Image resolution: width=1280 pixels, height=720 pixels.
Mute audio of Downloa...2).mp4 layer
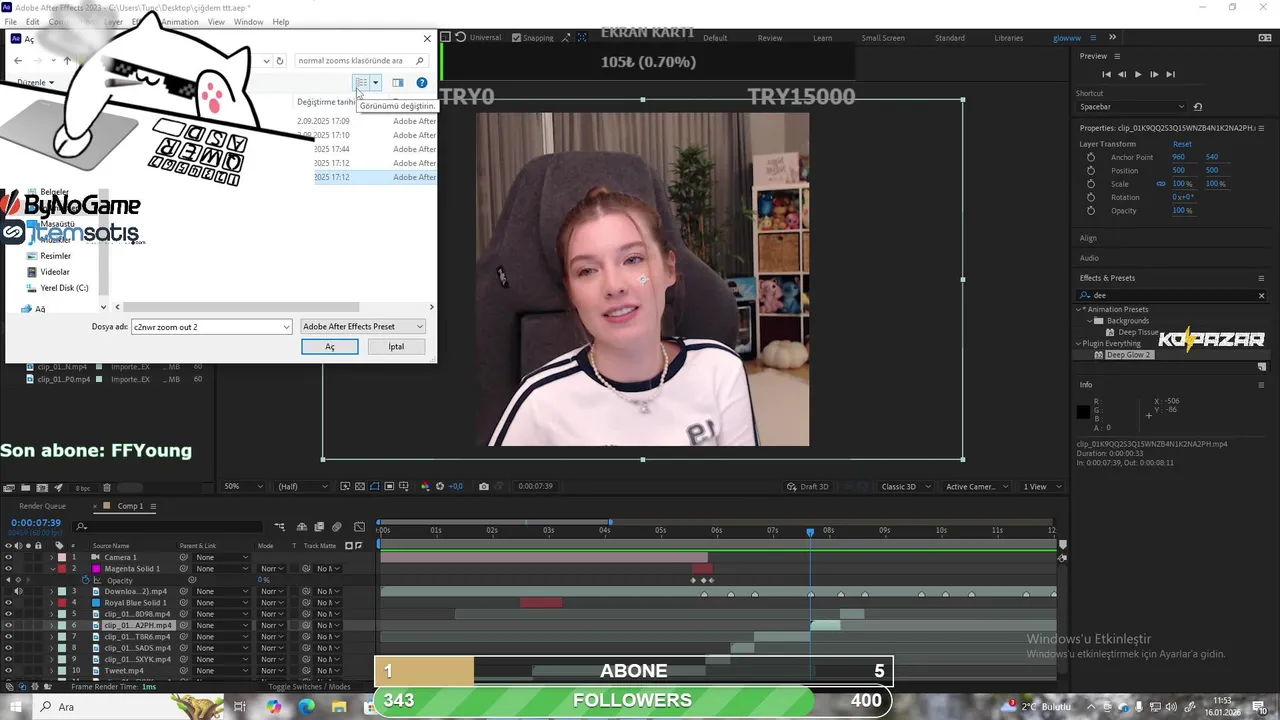click(19, 591)
